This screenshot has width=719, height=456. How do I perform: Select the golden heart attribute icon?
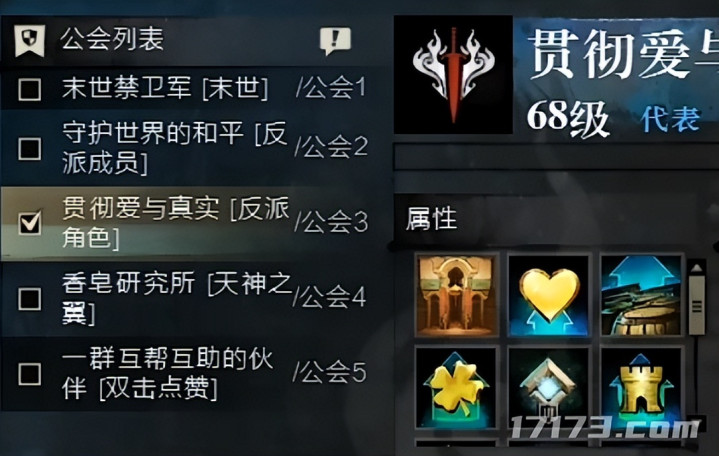pos(548,296)
